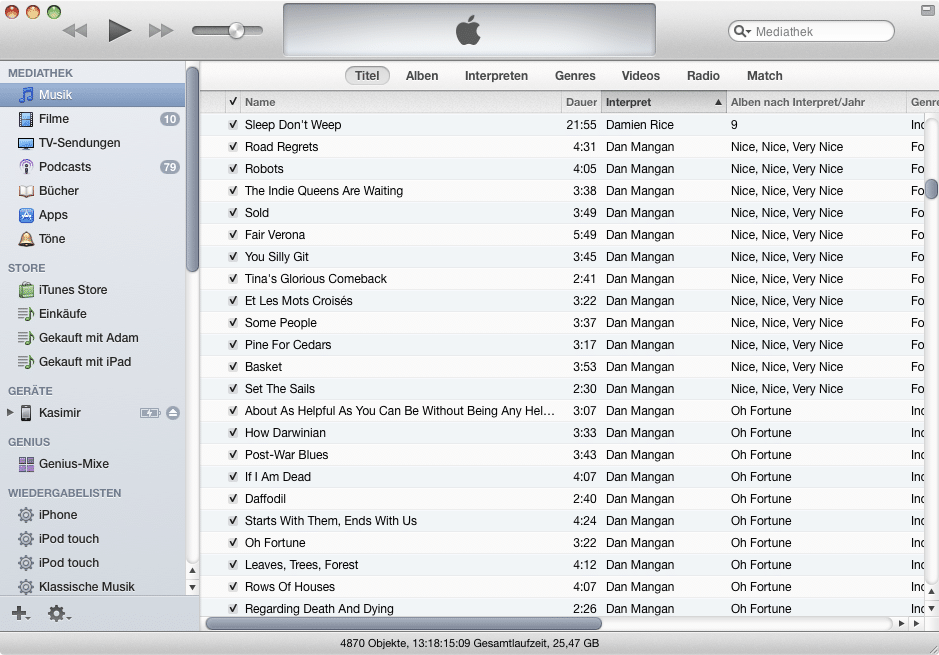Click the Podcasts badge showing 79
939x655 pixels.
tap(169, 167)
